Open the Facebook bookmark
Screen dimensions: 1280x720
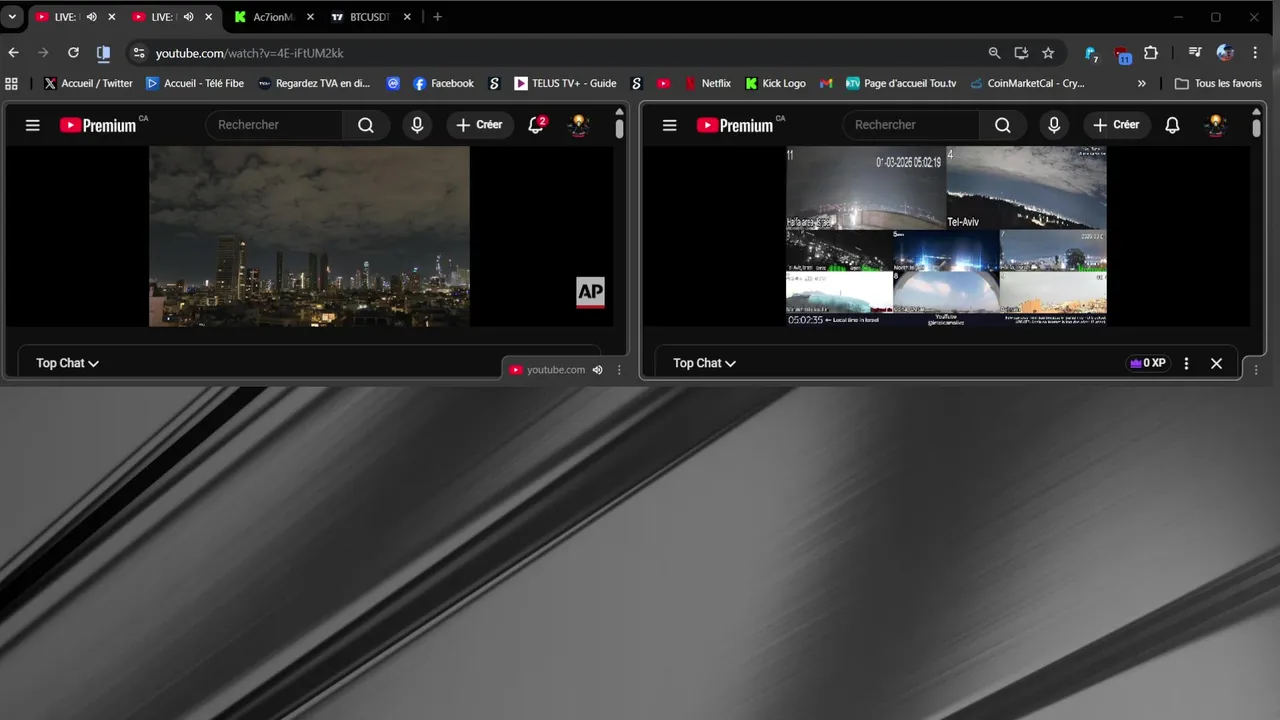(x=443, y=83)
